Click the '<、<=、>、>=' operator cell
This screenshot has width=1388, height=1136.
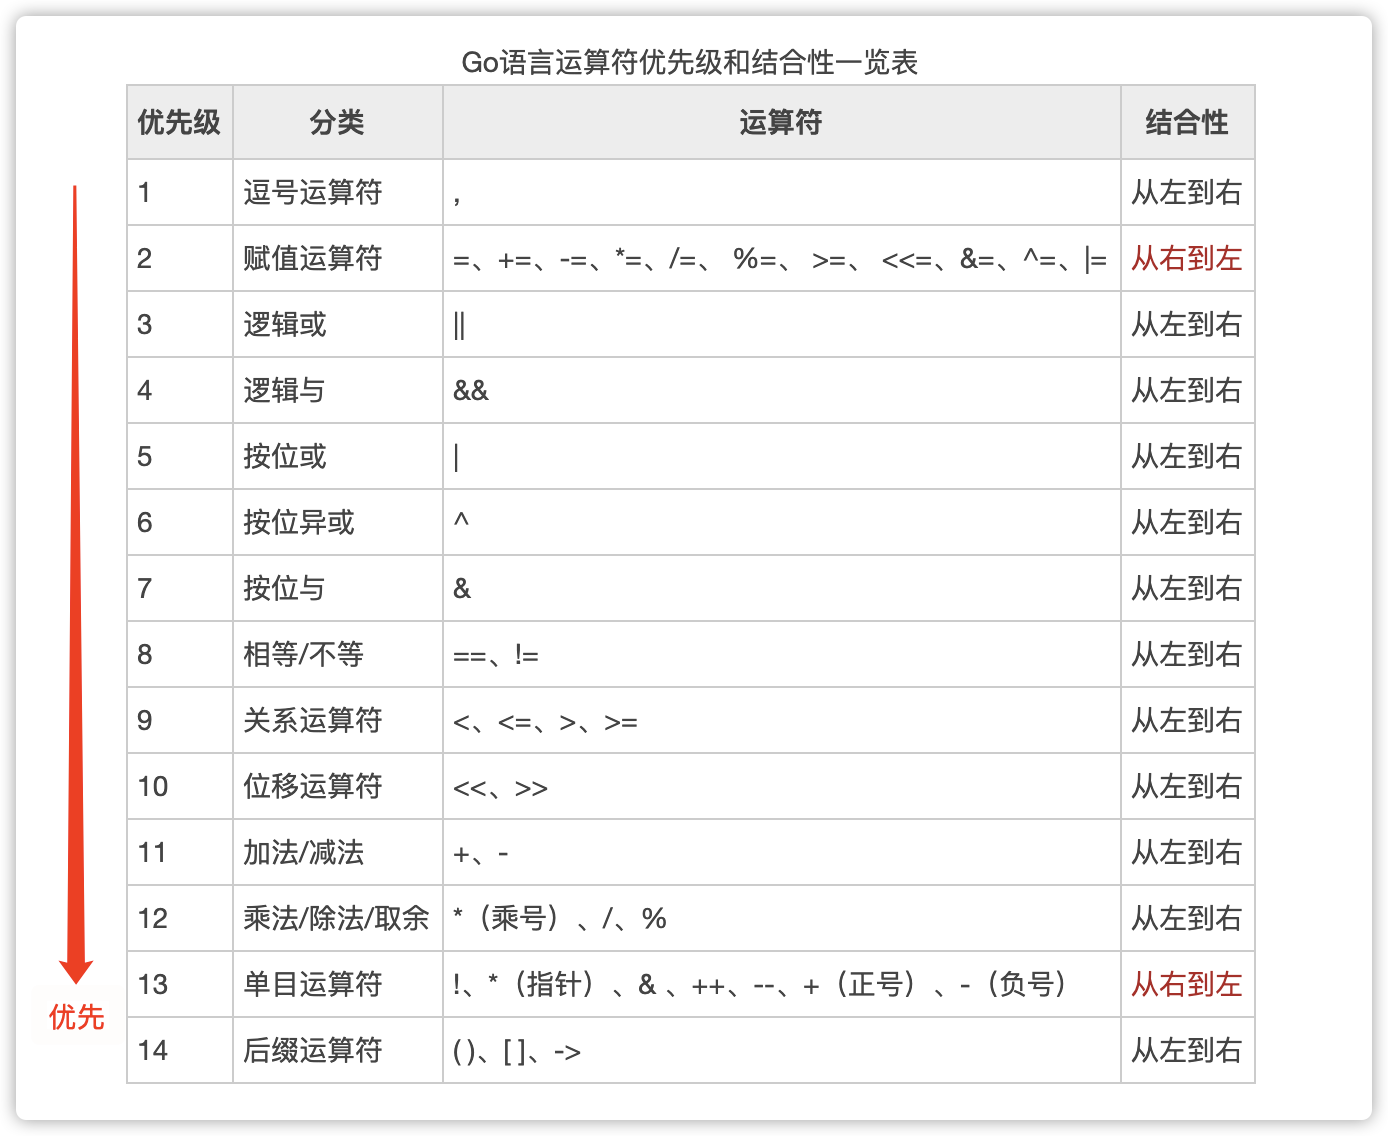coord(781,720)
